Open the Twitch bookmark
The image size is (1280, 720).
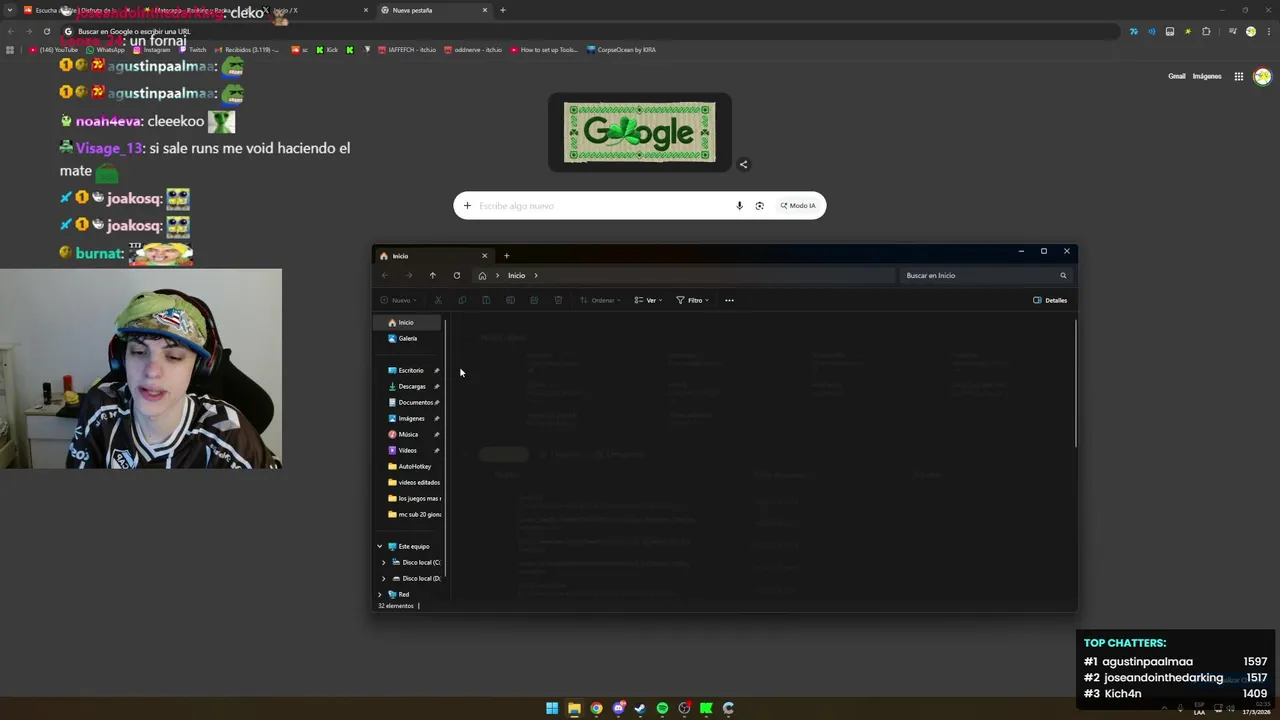[x=192, y=49]
